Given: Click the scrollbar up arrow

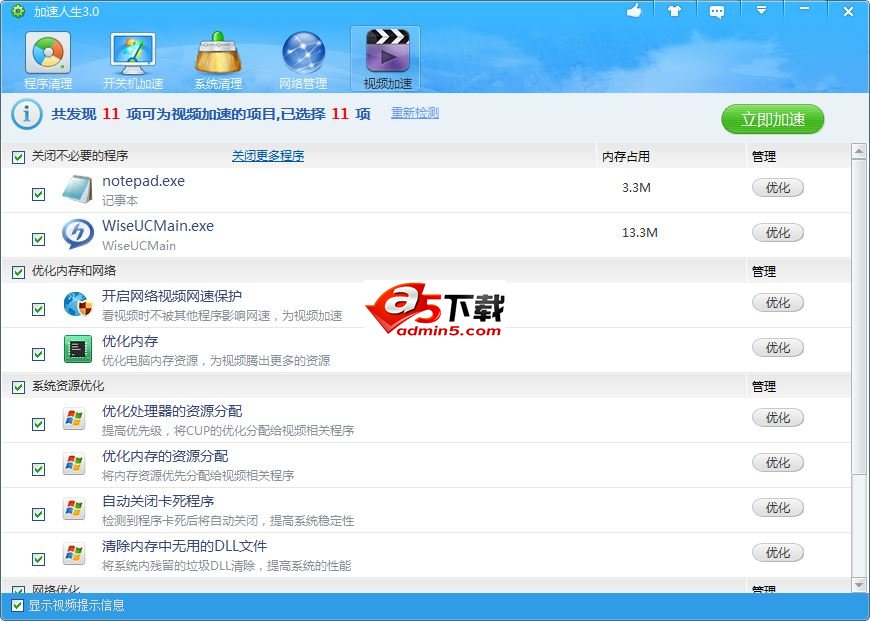Looking at the screenshot, I should tap(859, 150).
